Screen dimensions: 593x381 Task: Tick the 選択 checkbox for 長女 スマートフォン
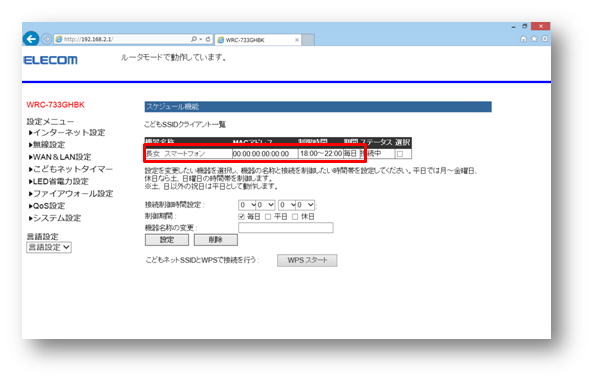[x=400, y=154]
